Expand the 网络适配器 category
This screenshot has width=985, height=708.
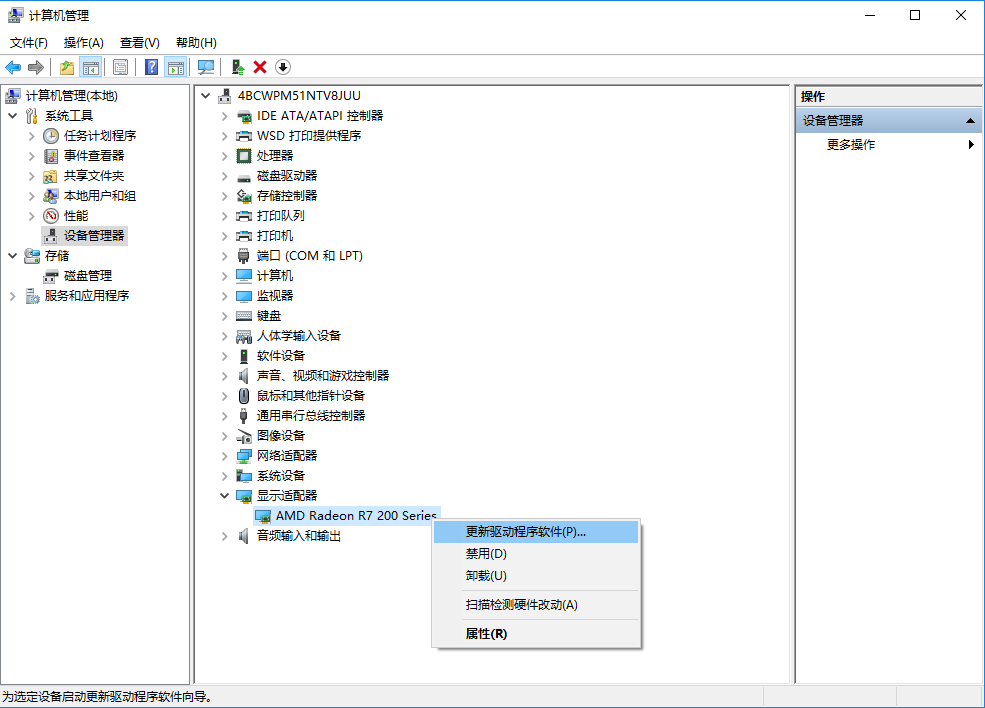pyautogui.click(x=224, y=455)
